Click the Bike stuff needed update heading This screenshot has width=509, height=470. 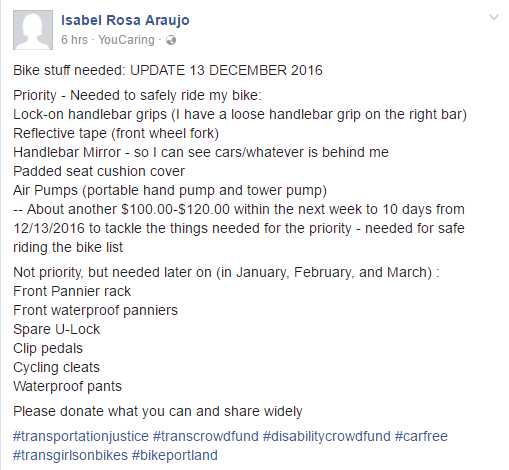click(168, 70)
